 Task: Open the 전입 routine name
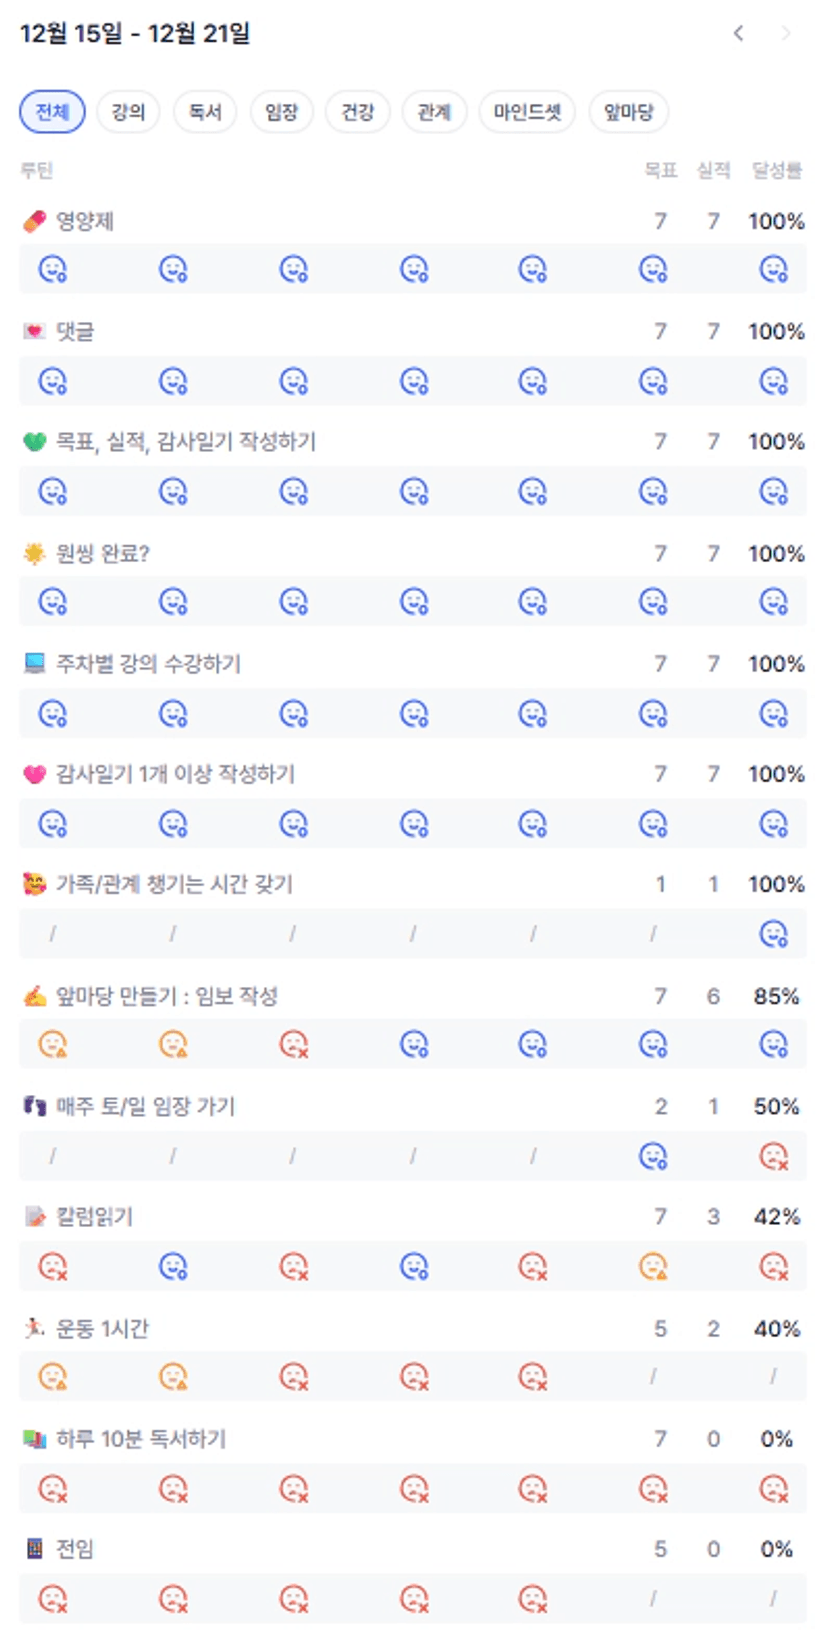pyautogui.click(x=75, y=1549)
